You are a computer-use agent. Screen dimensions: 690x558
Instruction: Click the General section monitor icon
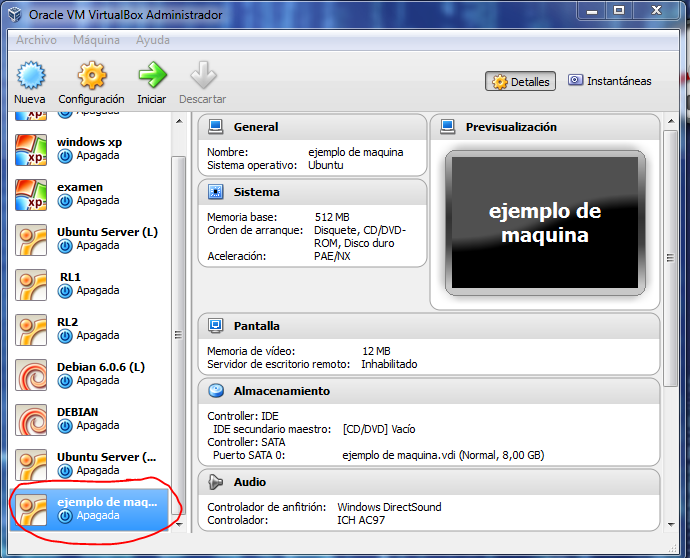[x=216, y=127]
